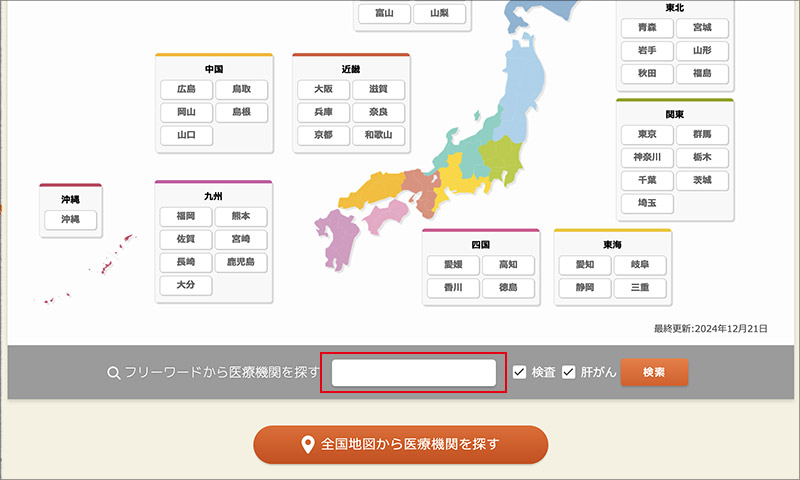Image resolution: width=800 pixels, height=480 pixels.
Task: Click the free-word search input field
Action: 414,373
